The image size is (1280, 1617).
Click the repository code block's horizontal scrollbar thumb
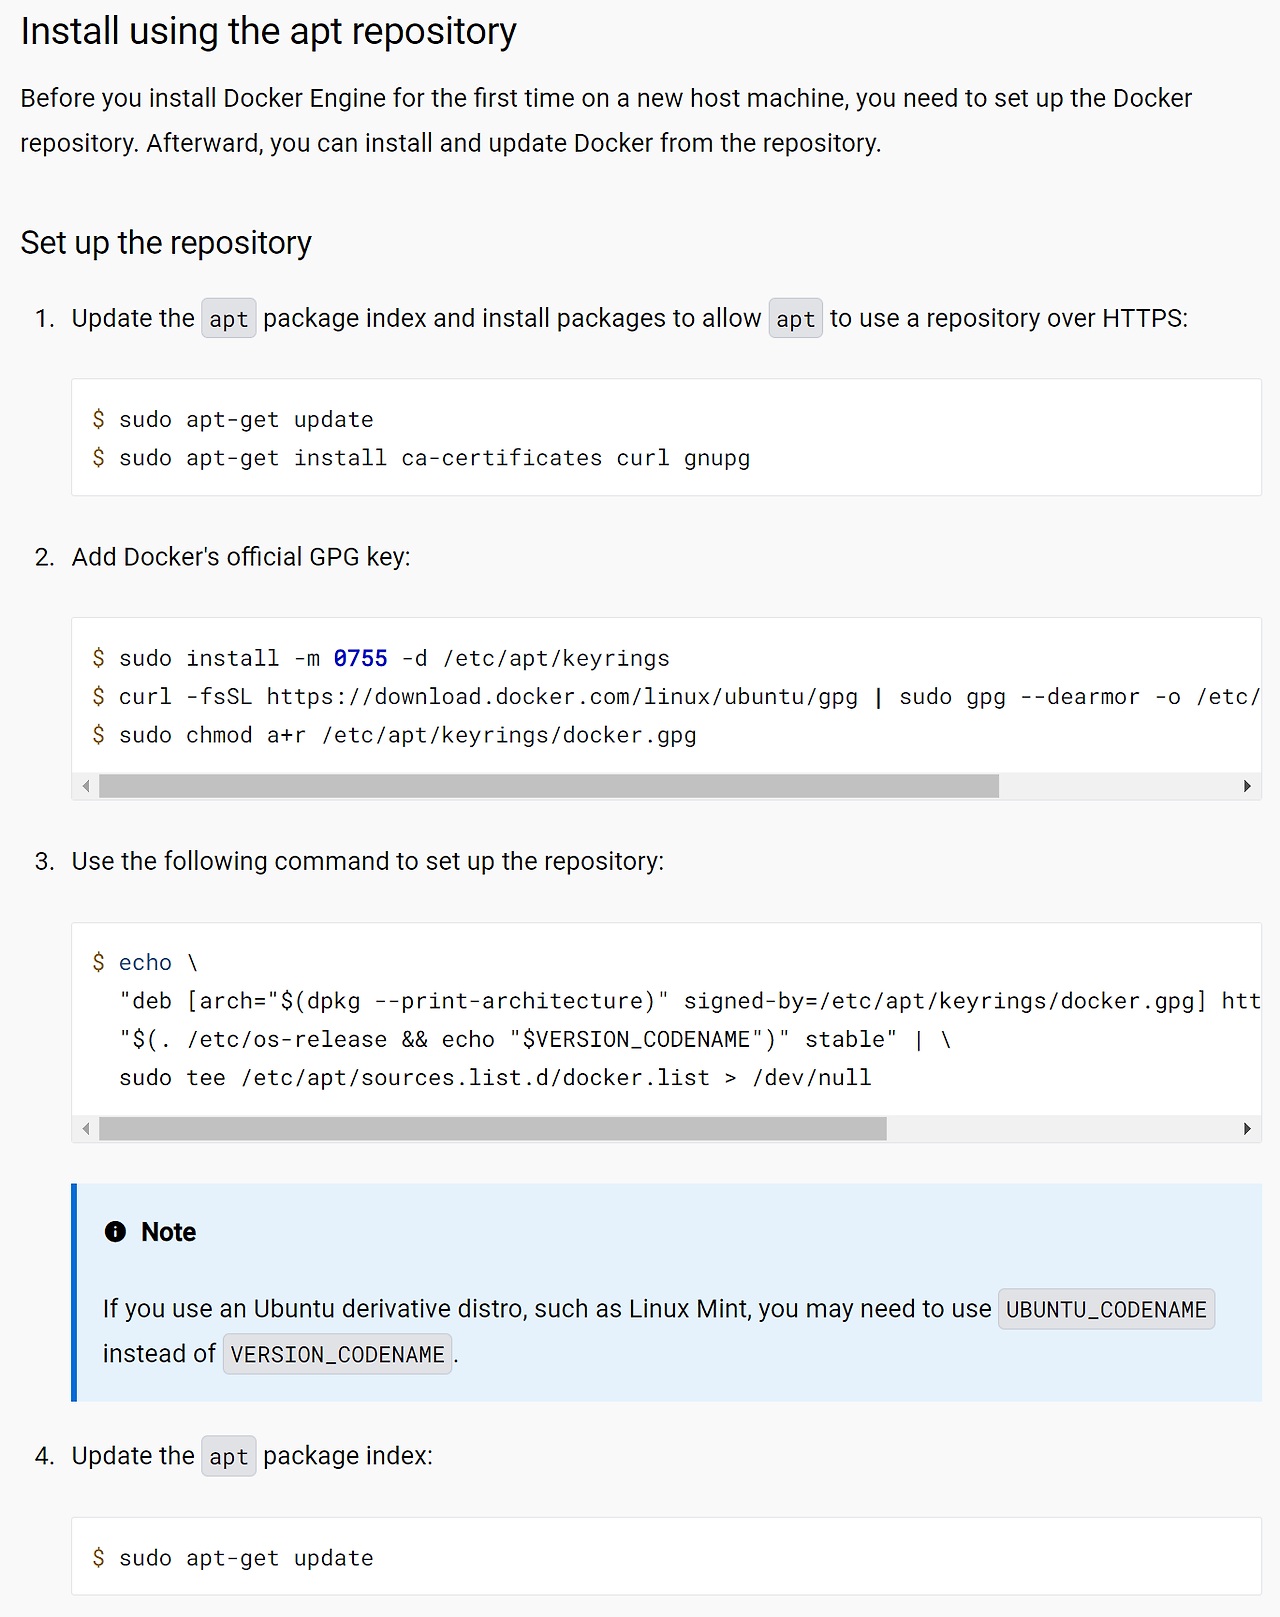(492, 1129)
